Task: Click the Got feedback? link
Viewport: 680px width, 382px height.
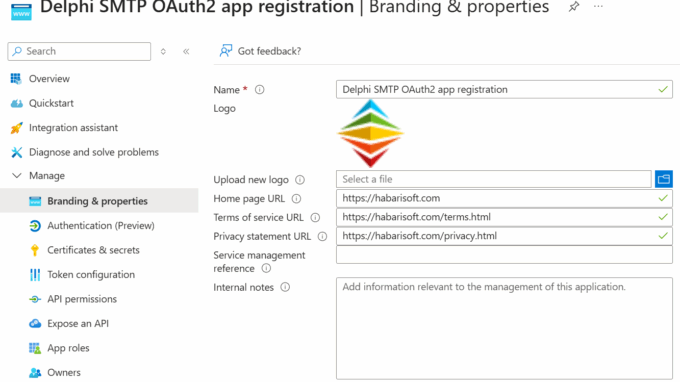Action: [x=269, y=51]
